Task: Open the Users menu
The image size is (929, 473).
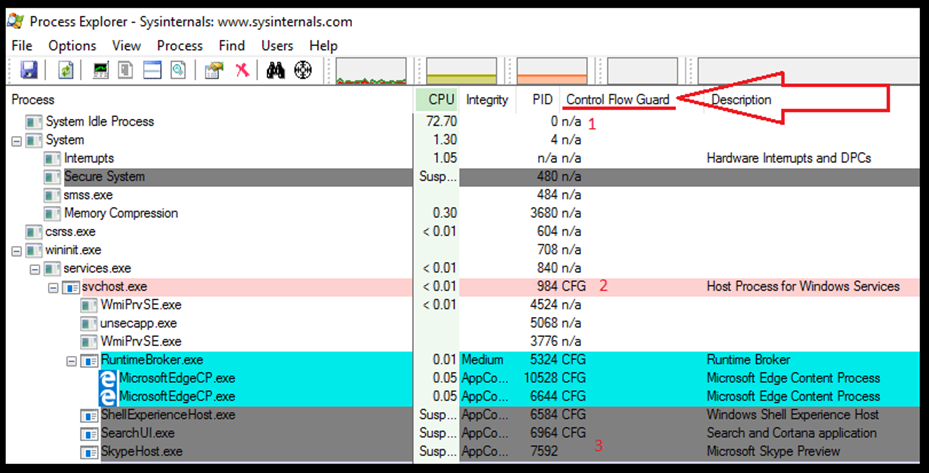Action: tap(277, 46)
